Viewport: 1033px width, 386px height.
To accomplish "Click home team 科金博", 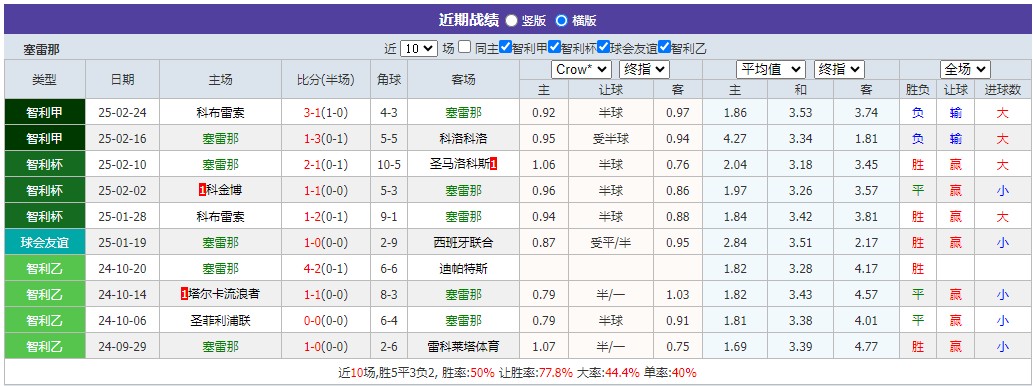I will tap(225, 191).
